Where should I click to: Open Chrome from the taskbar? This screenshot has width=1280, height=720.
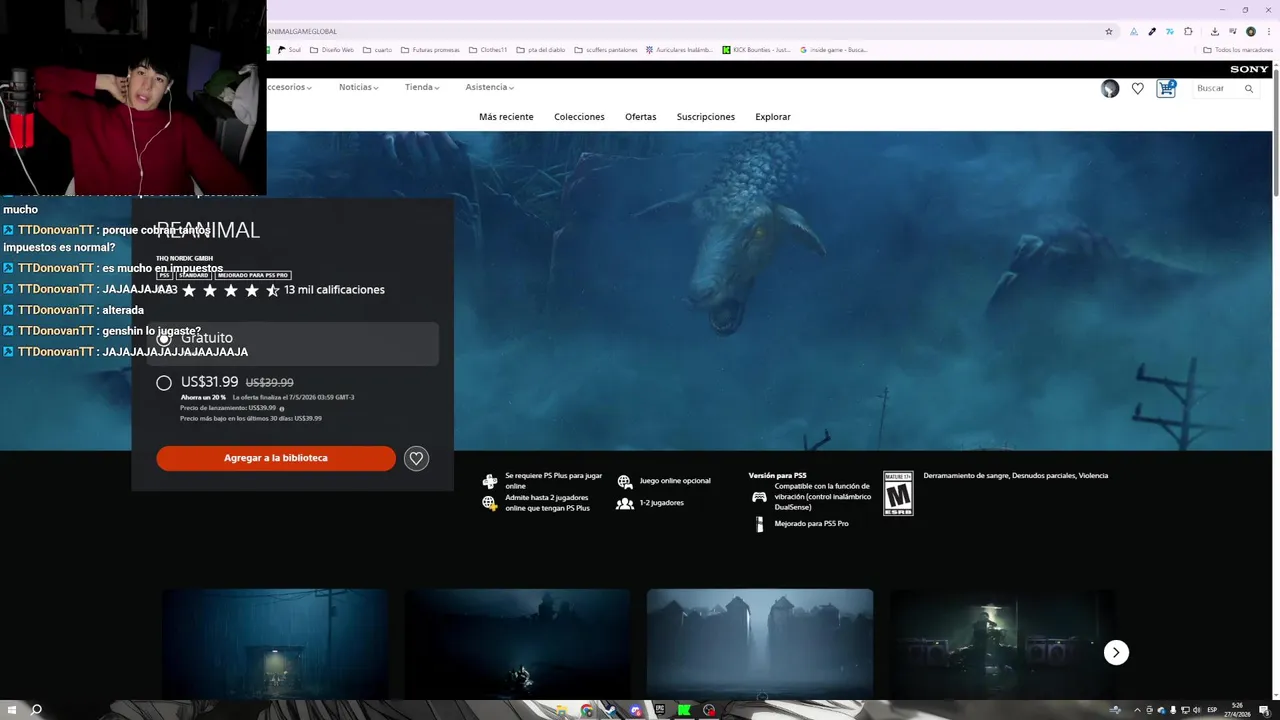[586, 710]
